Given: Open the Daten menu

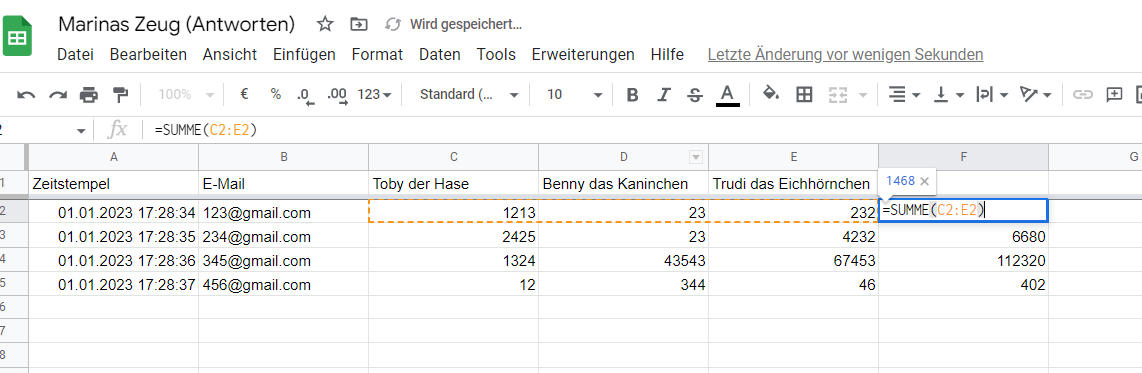Looking at the screenshot, I should pos(440,55).
